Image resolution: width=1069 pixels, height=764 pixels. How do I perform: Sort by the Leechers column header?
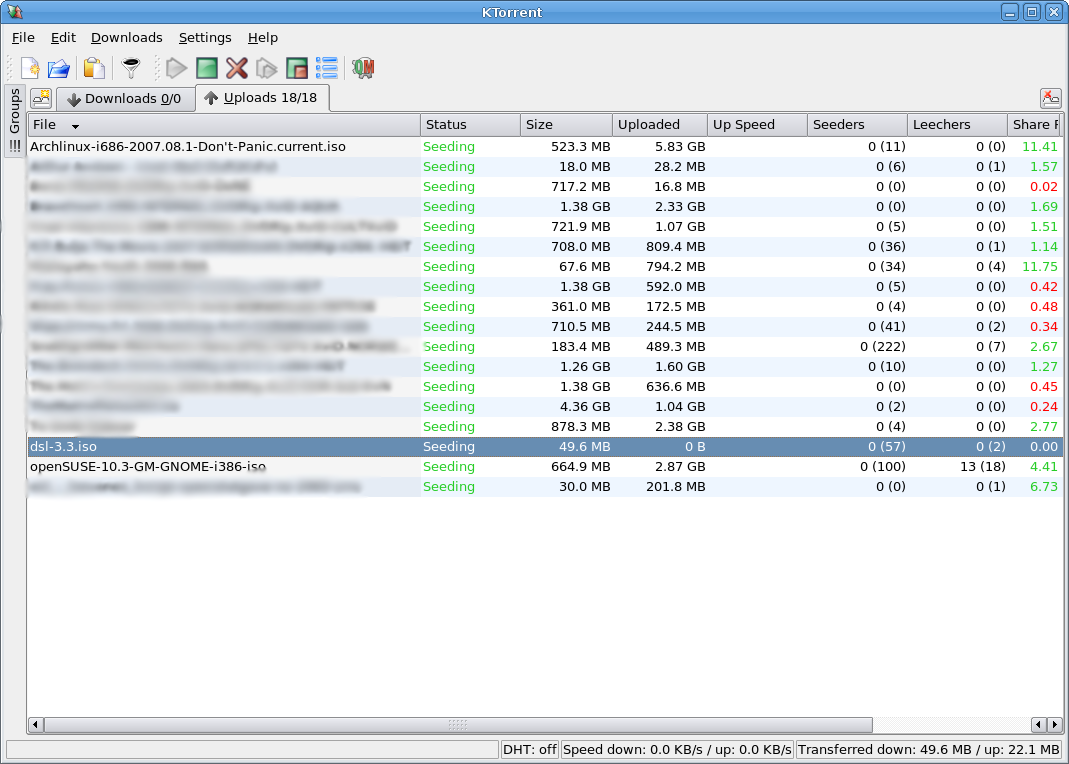(x=957, y=125)
